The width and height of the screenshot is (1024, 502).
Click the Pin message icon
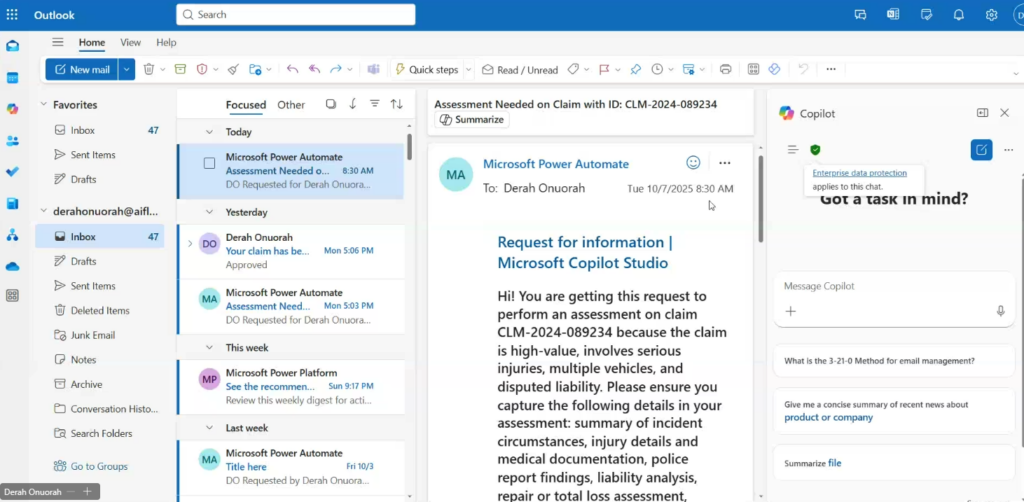634,69
